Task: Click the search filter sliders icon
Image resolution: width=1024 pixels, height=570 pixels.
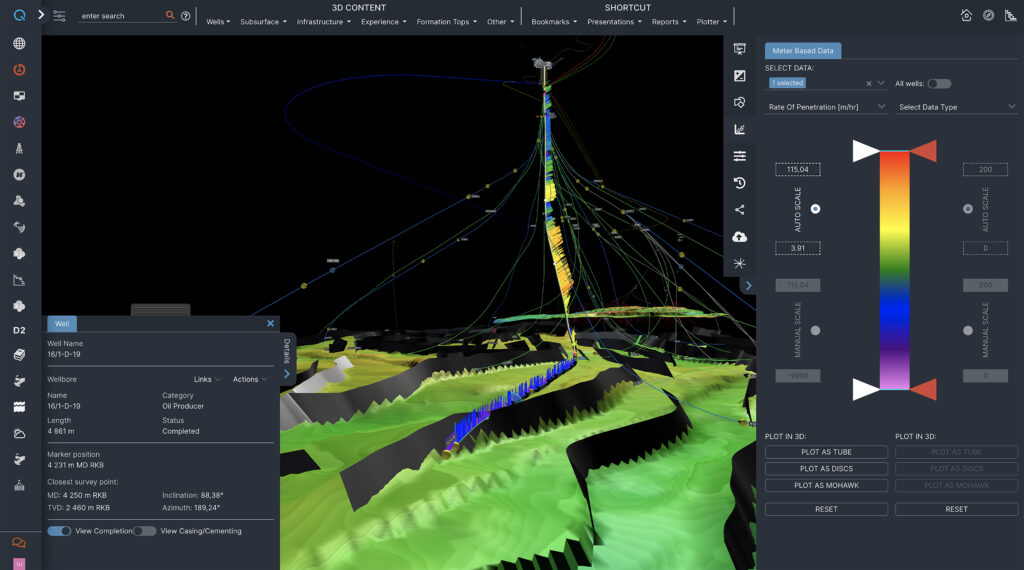Action: [59, 16]
